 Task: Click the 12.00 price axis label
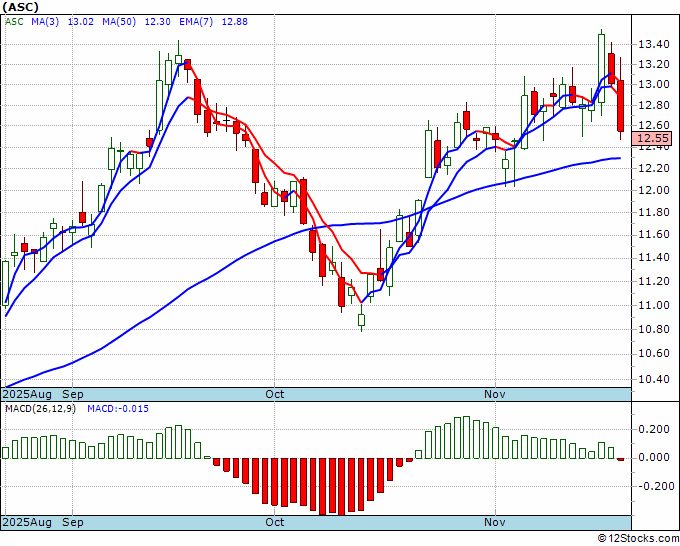click(654, 190)
